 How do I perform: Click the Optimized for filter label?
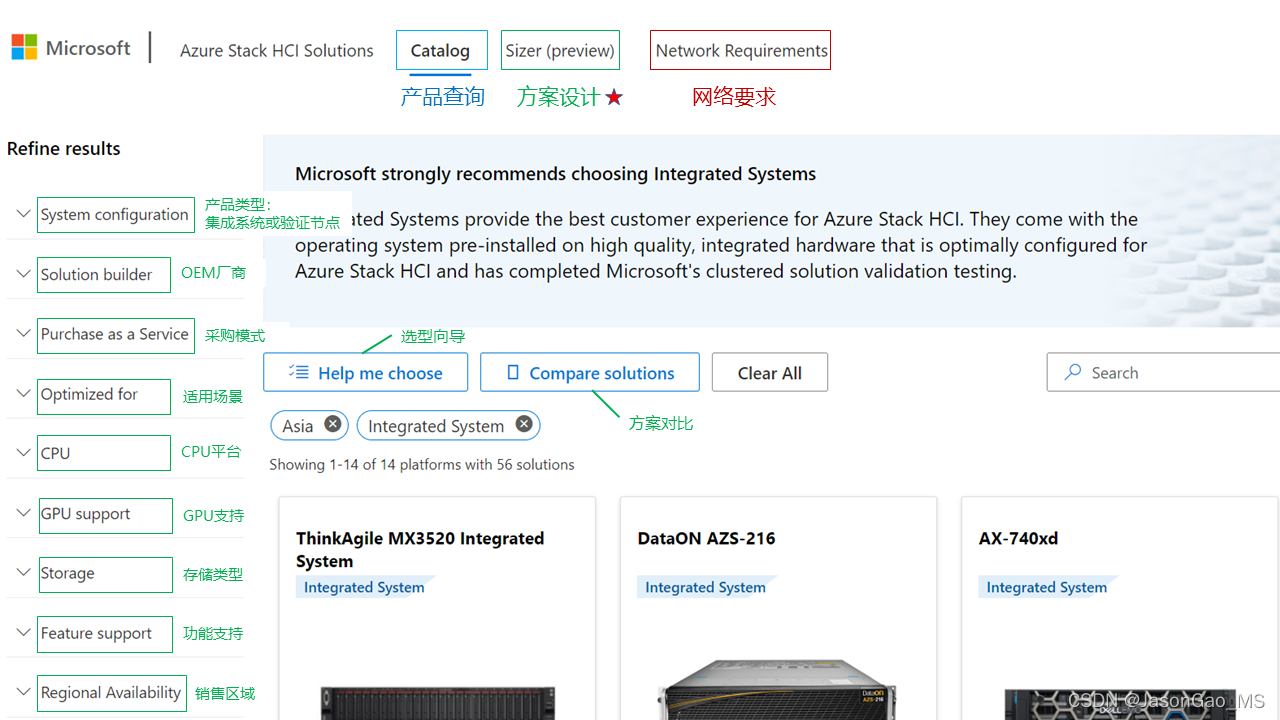pyautogui.click(x=90, y=394)
